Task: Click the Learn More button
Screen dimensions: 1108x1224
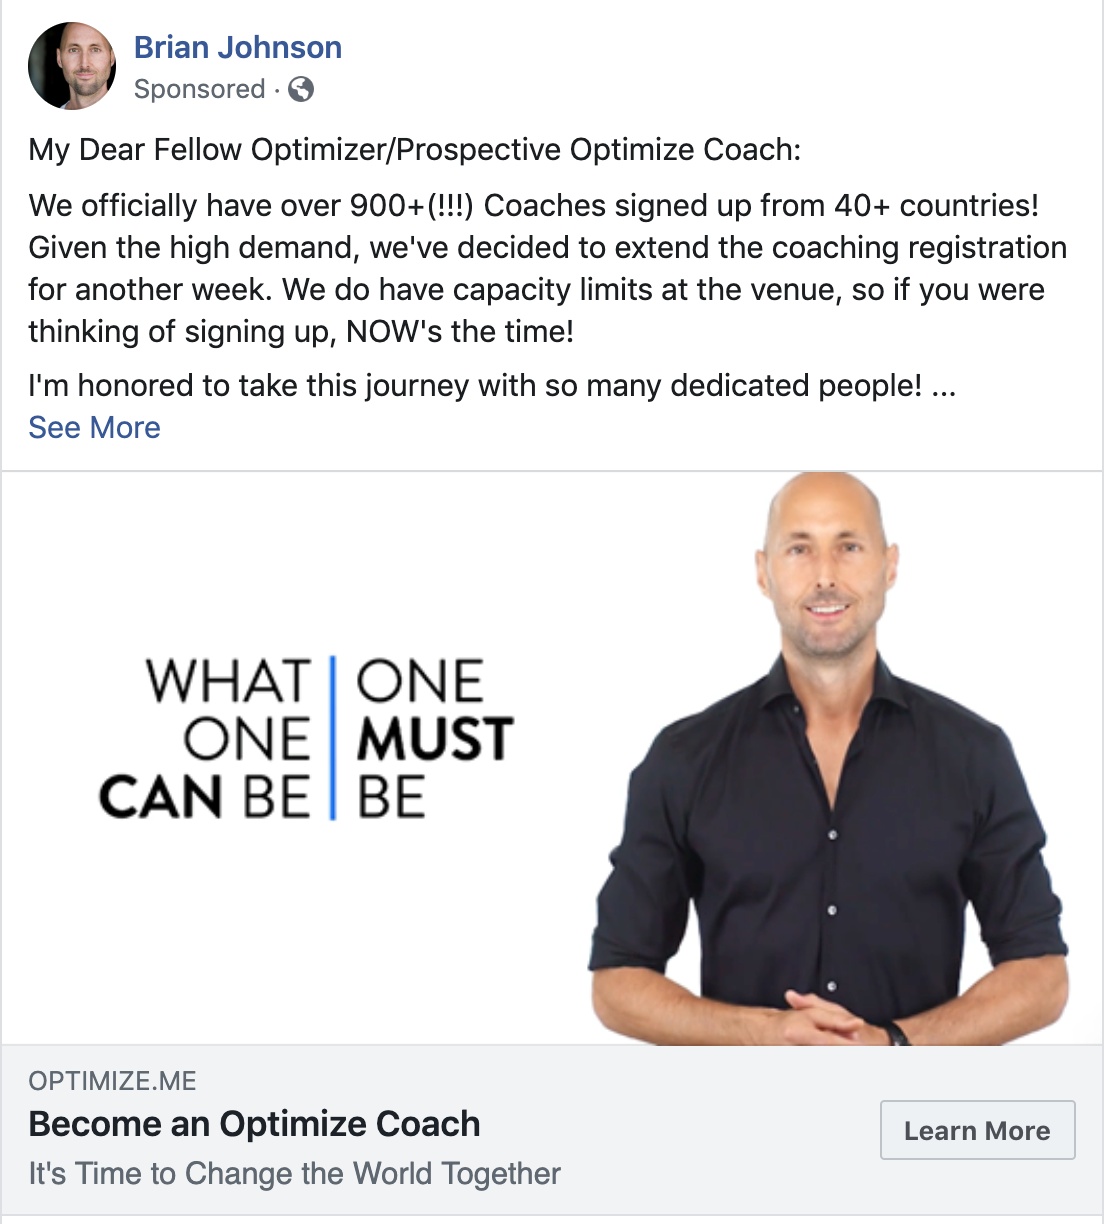Action: coord(977,1130)
